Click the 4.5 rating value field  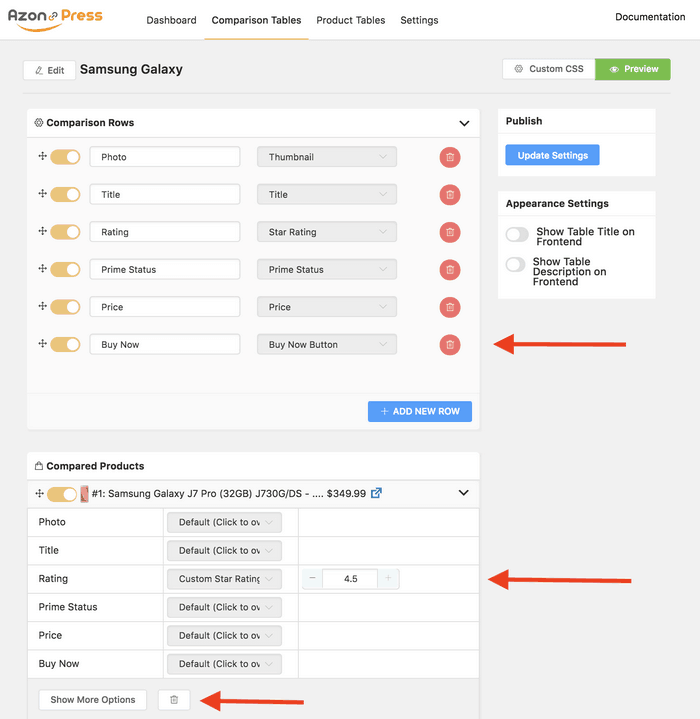point(350,579)
